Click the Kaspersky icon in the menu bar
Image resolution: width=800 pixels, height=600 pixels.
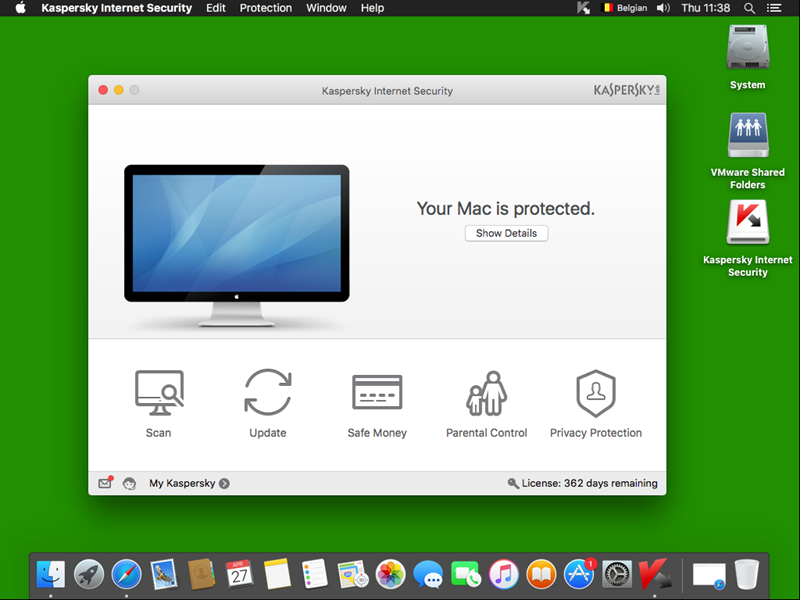click(x=584, y=8)
